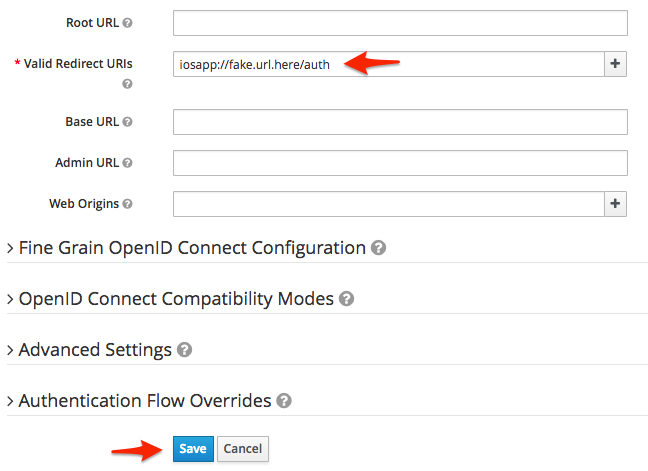Focus the Base URL input field
648x471 pixels.
400,122
